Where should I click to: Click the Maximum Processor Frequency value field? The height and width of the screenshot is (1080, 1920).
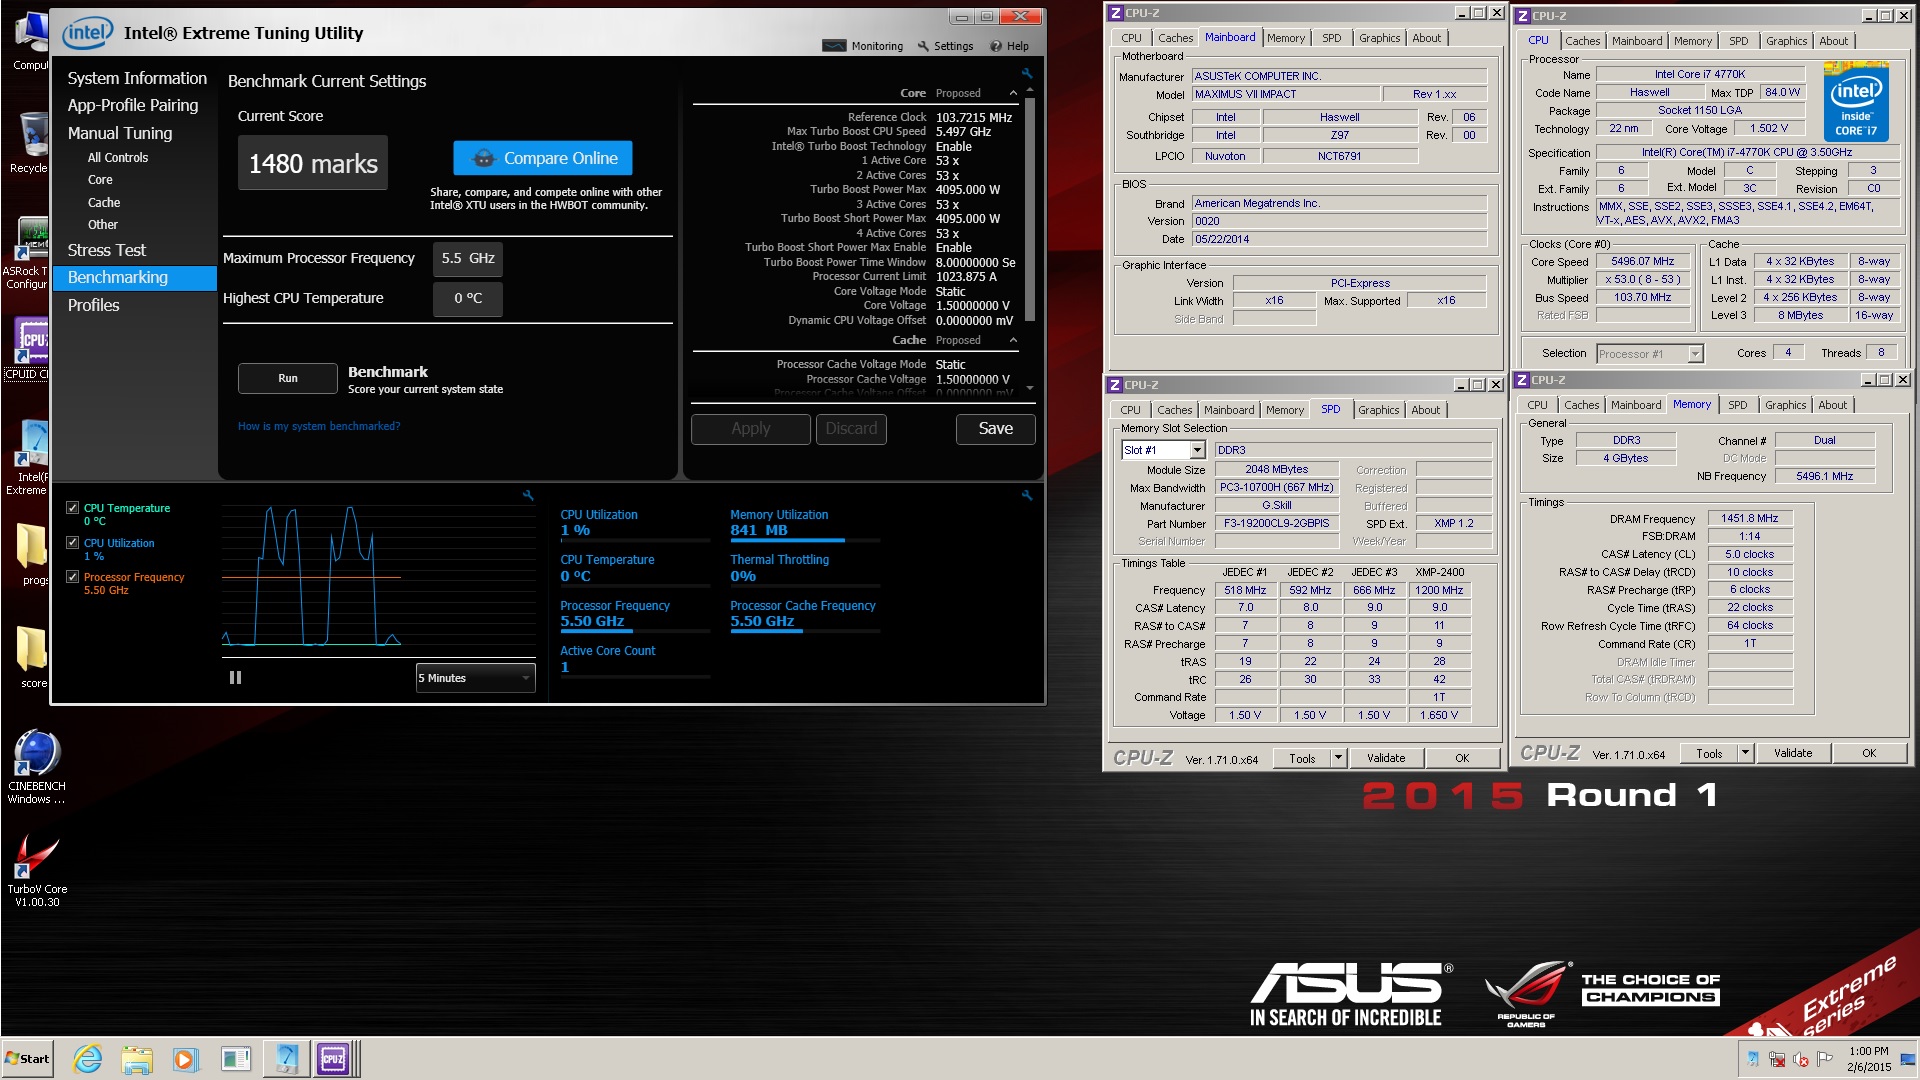(x=468, y=258)
